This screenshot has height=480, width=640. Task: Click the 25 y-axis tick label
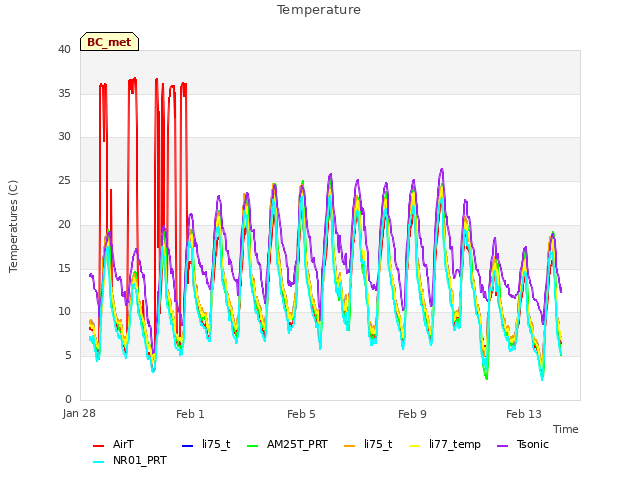coord(64,180)
